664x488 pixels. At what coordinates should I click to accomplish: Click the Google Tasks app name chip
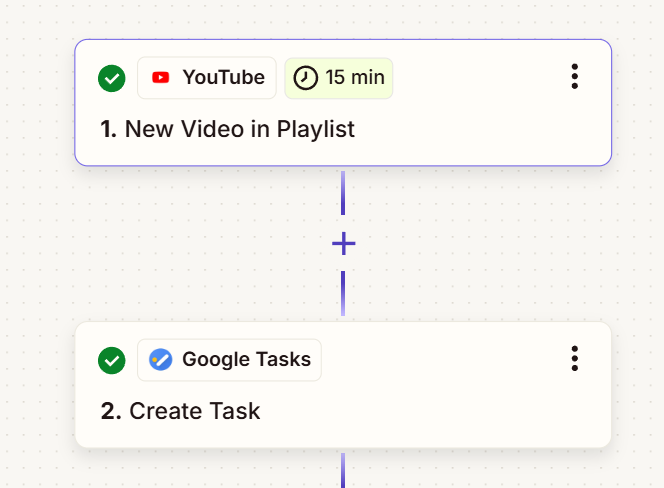coord(229,360)
